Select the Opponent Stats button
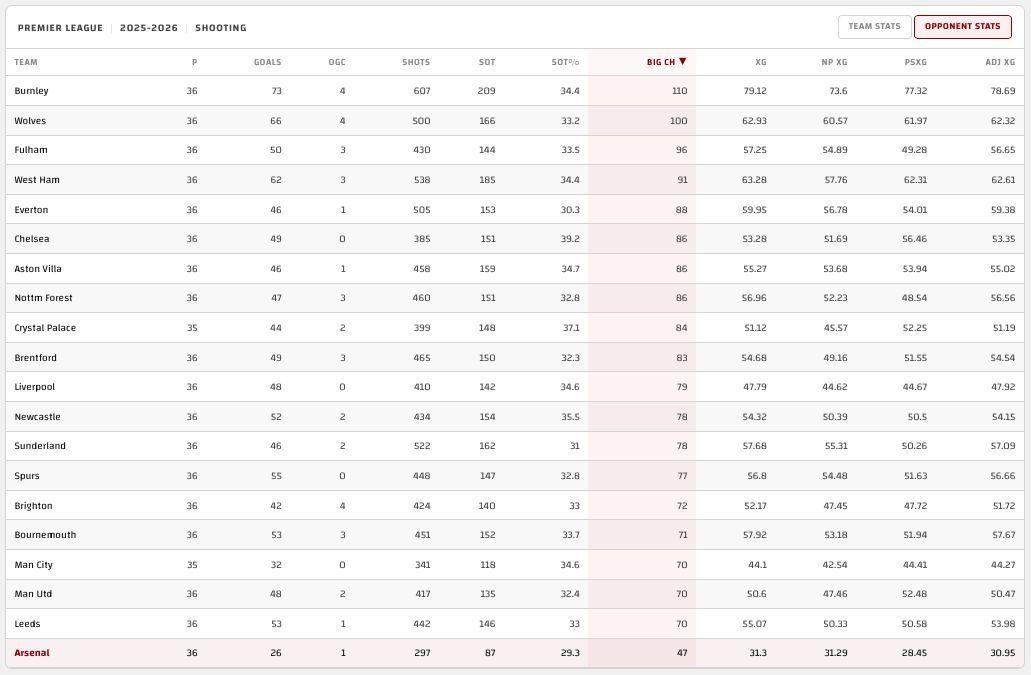The image size is (1031, 675). (963, 27)
